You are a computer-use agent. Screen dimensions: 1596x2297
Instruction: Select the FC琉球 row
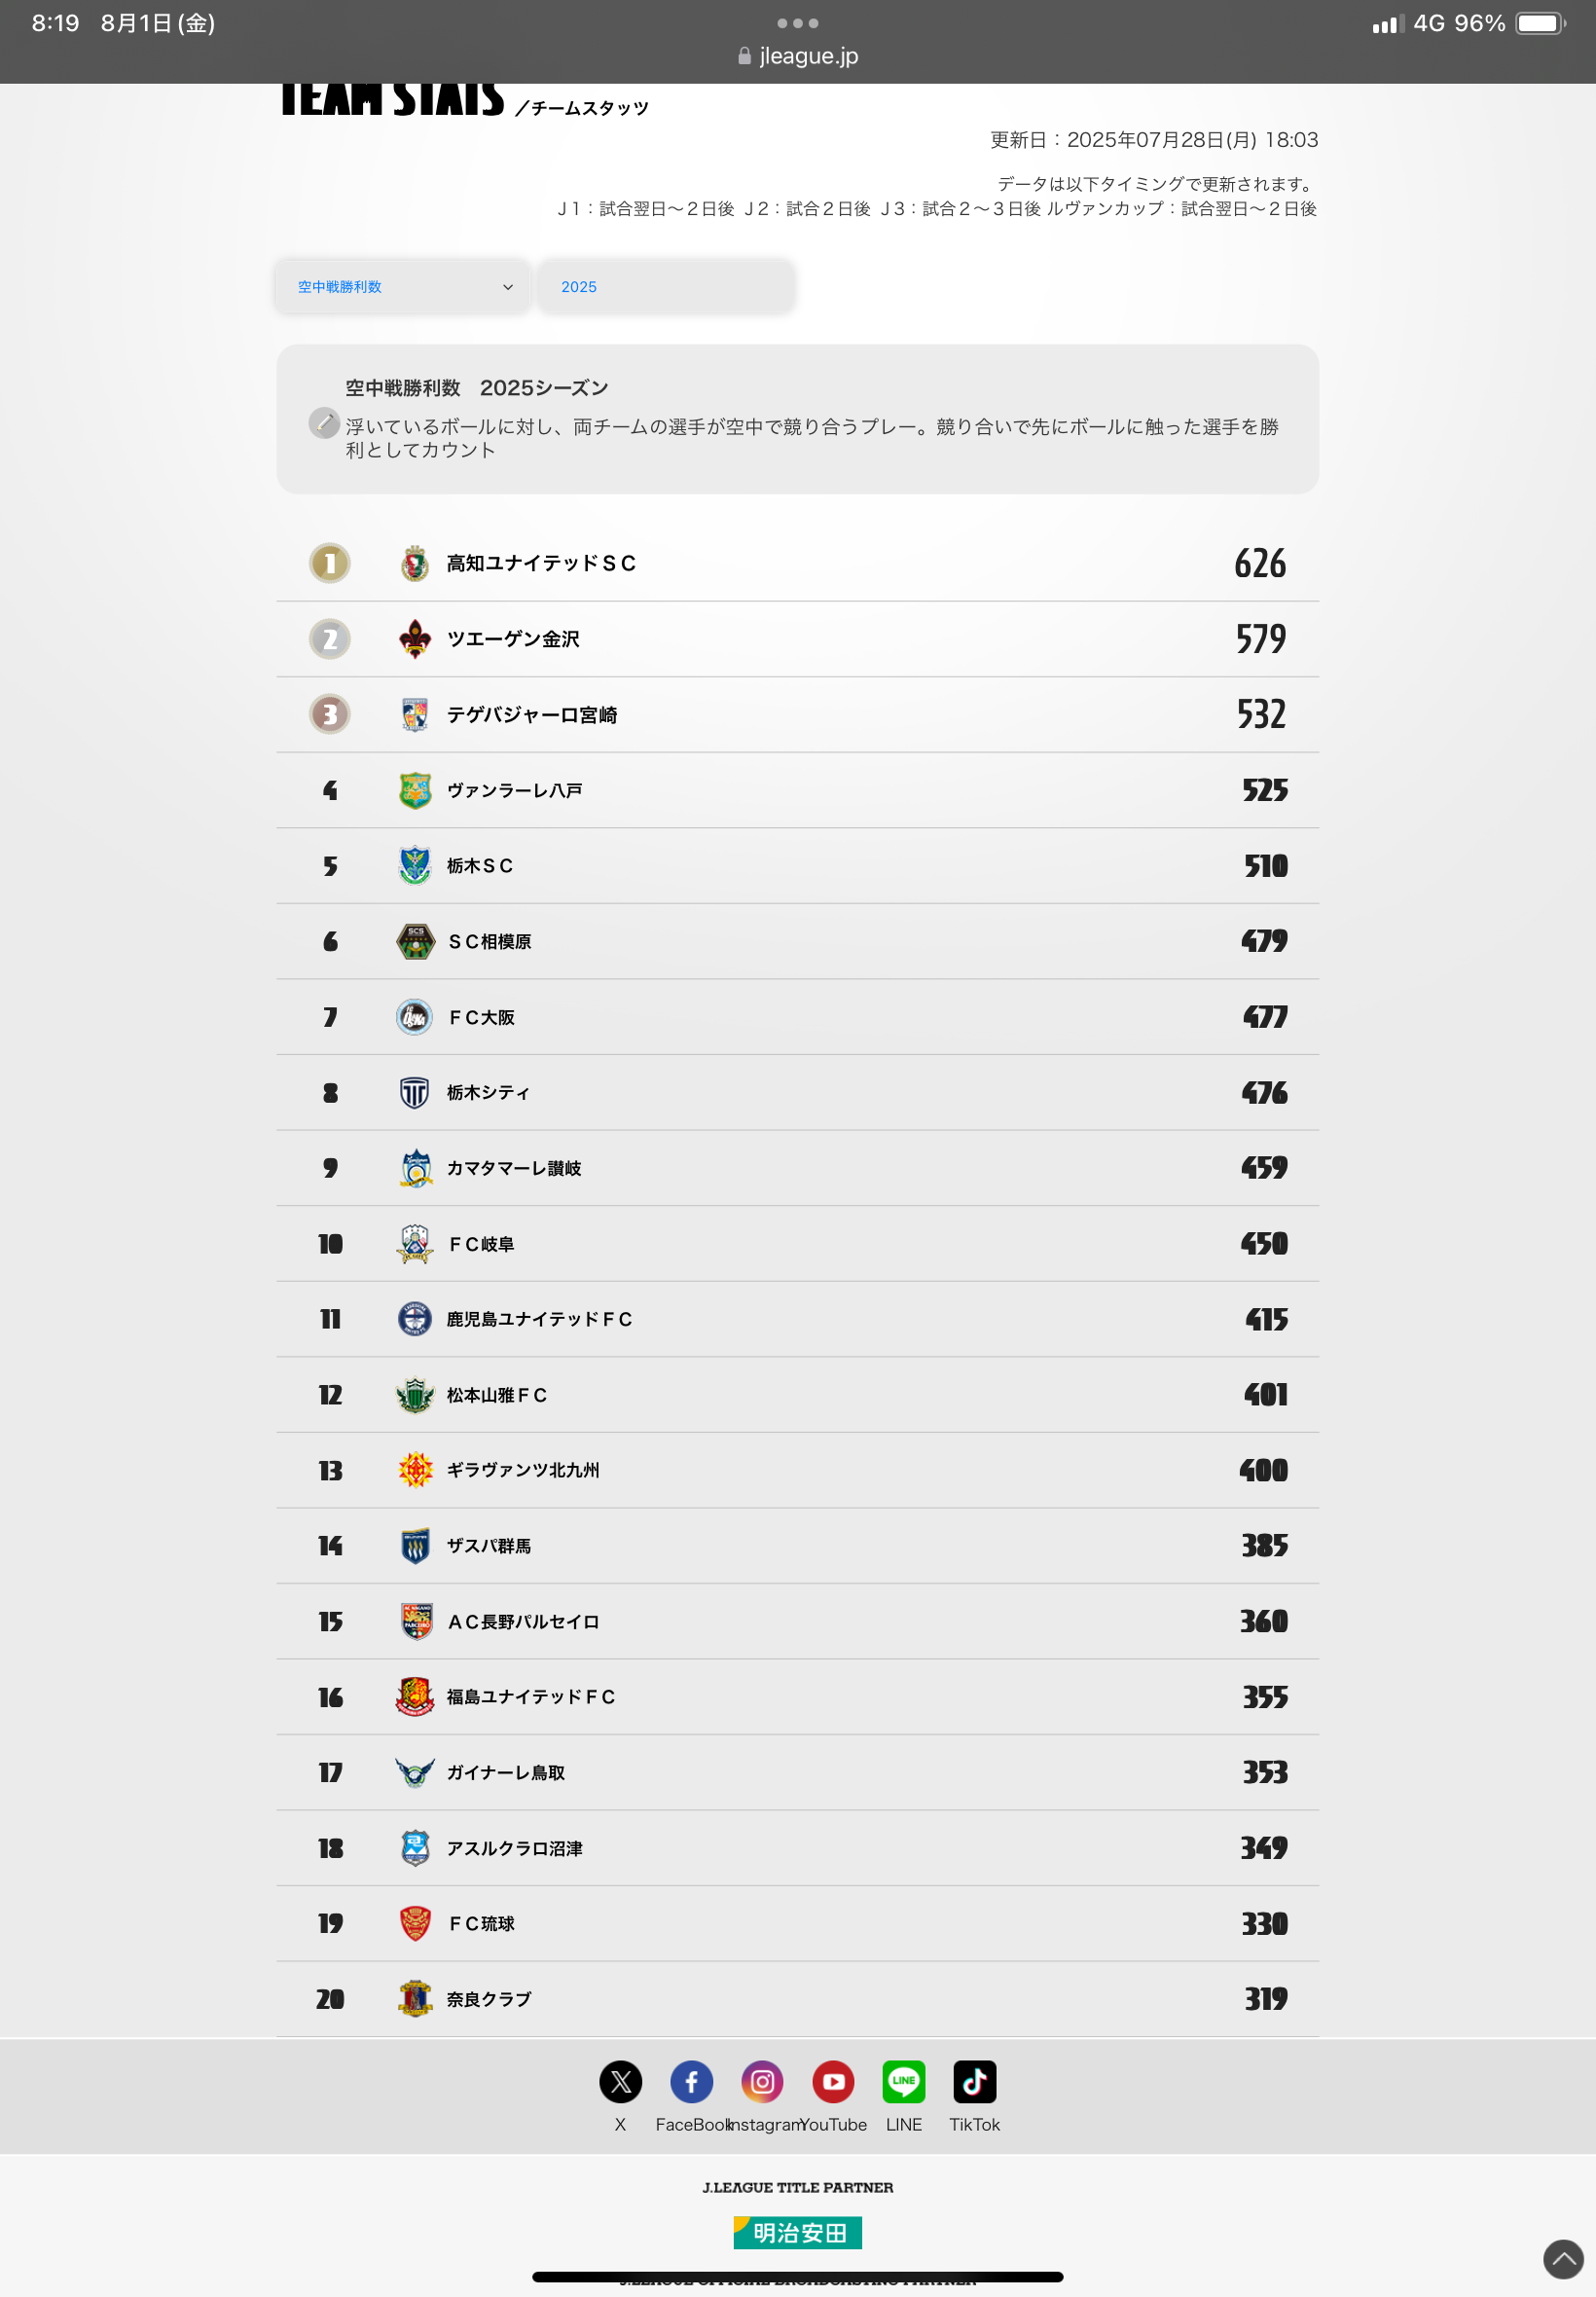coord(798,1923)
